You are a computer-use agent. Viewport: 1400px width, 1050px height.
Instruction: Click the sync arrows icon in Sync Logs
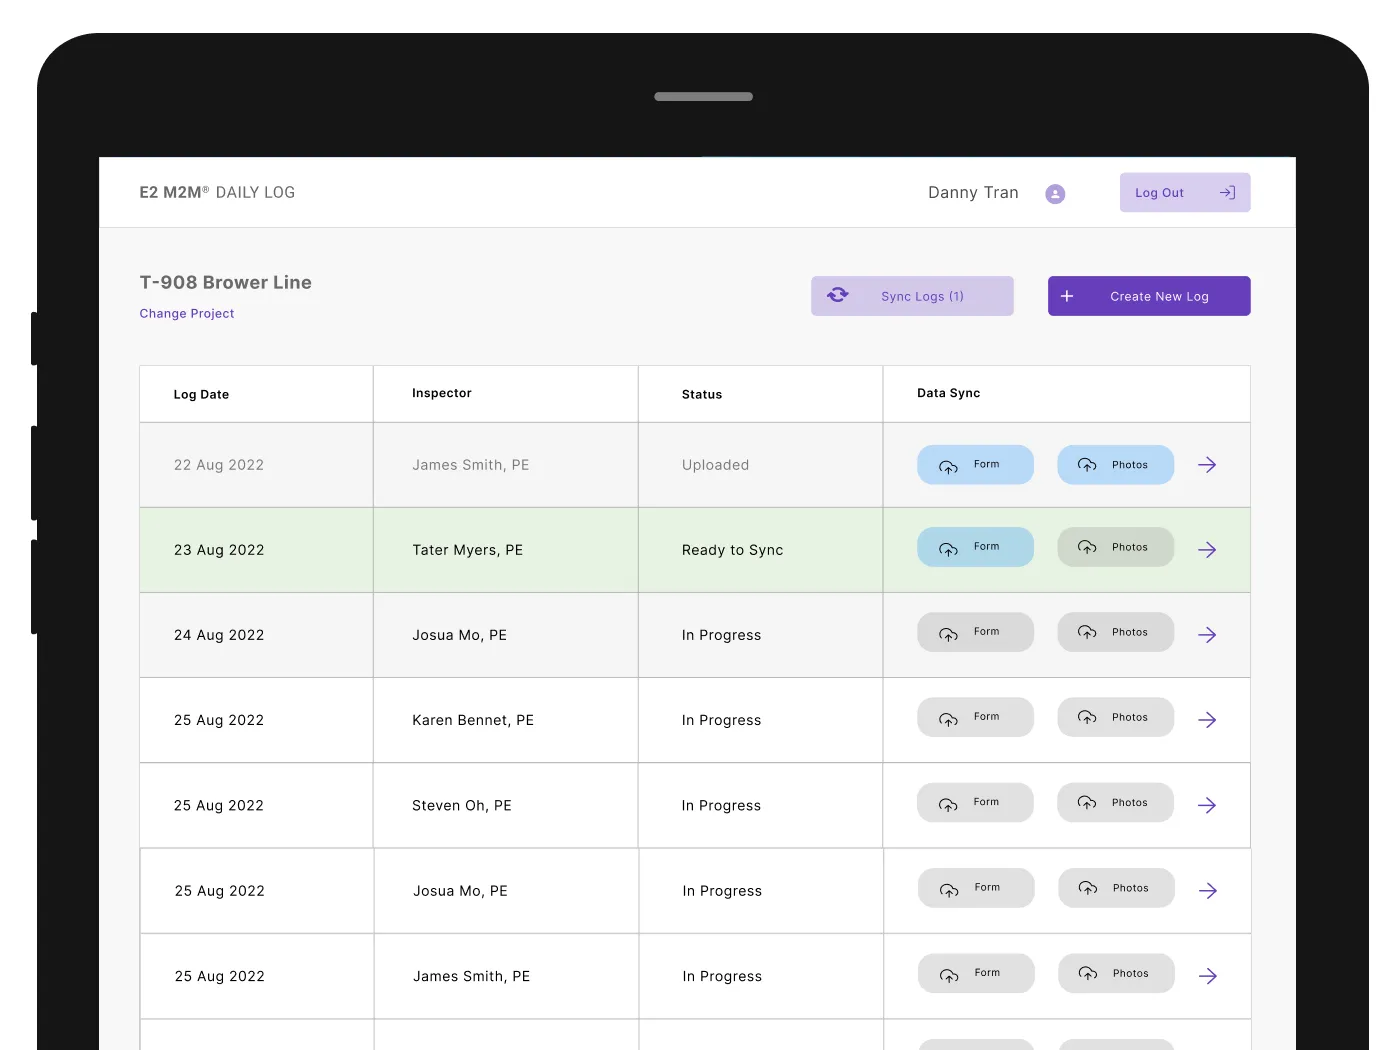coord(838,295)
